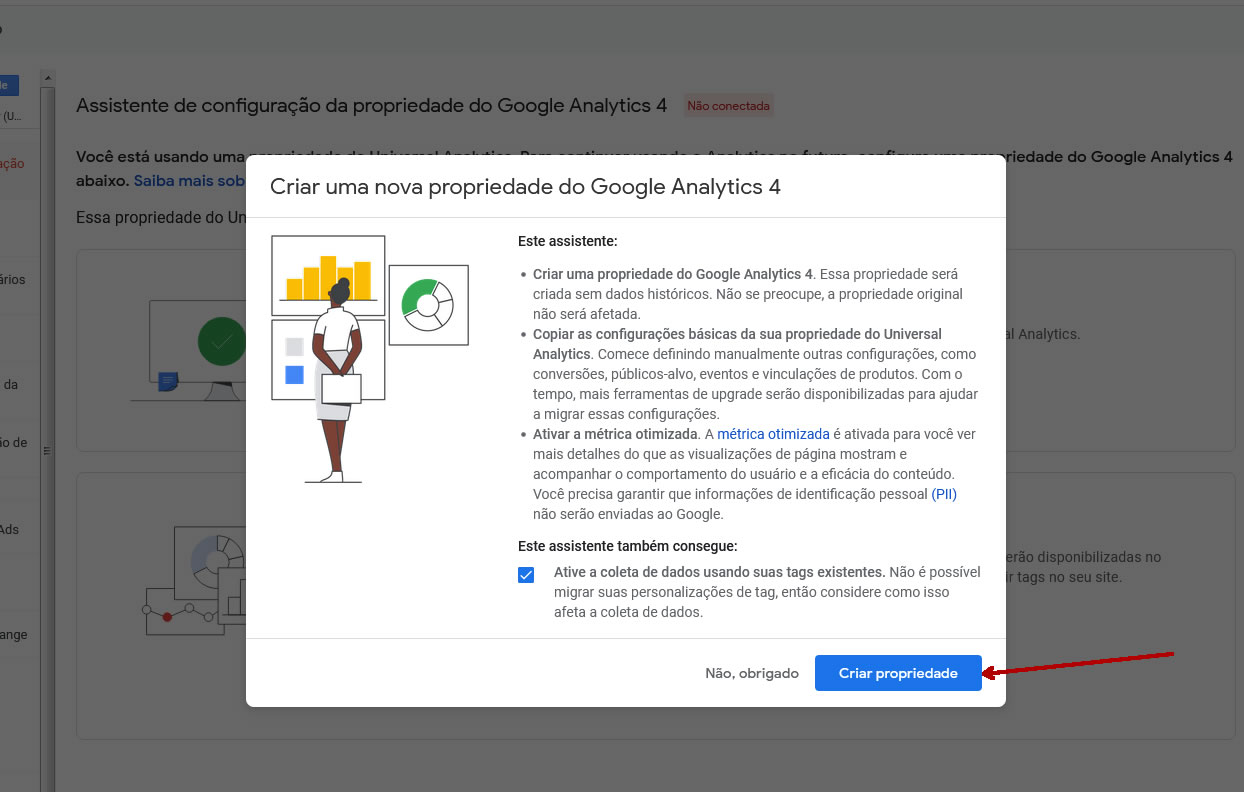
Task: Click the green checkmark monitor icon
Action: click(221, 341)
